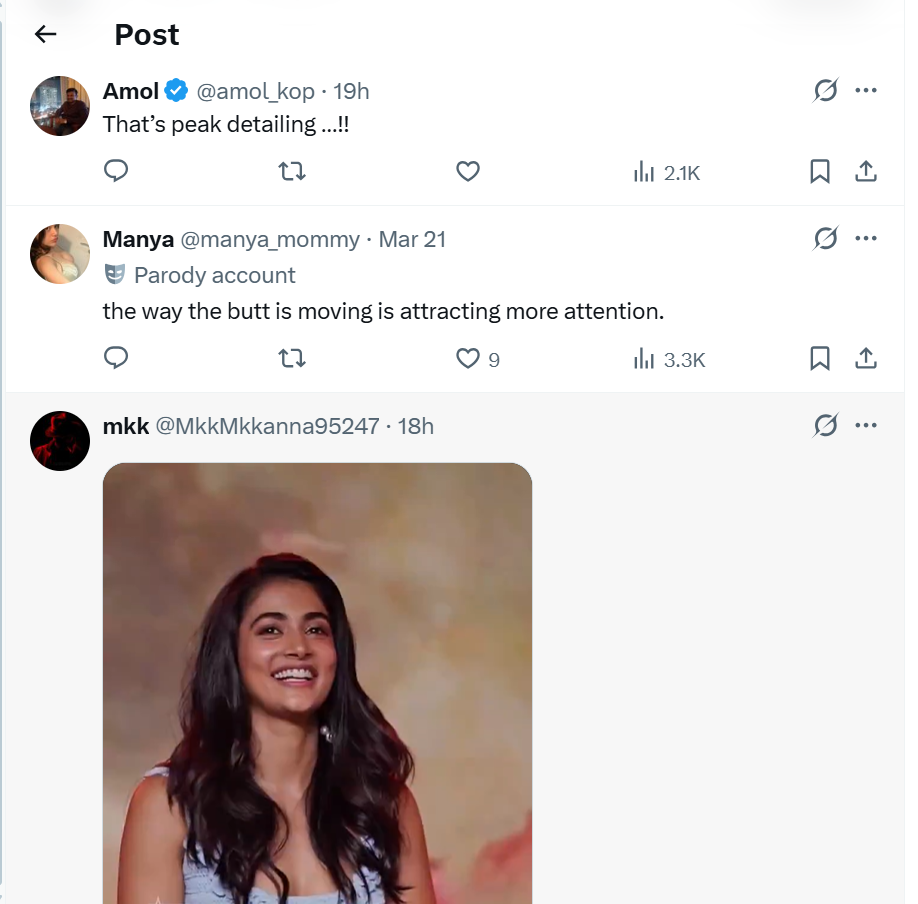Open @amol_kop profile link

[255, 91]
